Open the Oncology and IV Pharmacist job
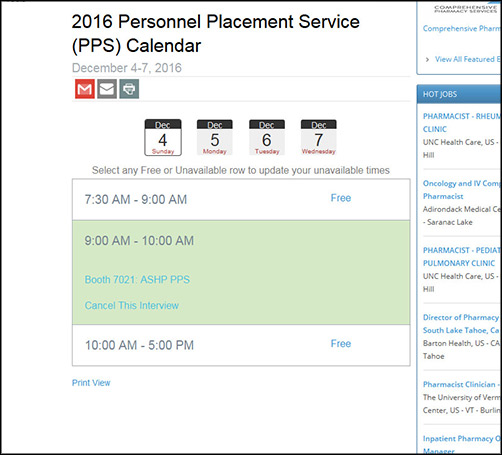The height and width of the screenshot is (455, 502). pos(461,190)
